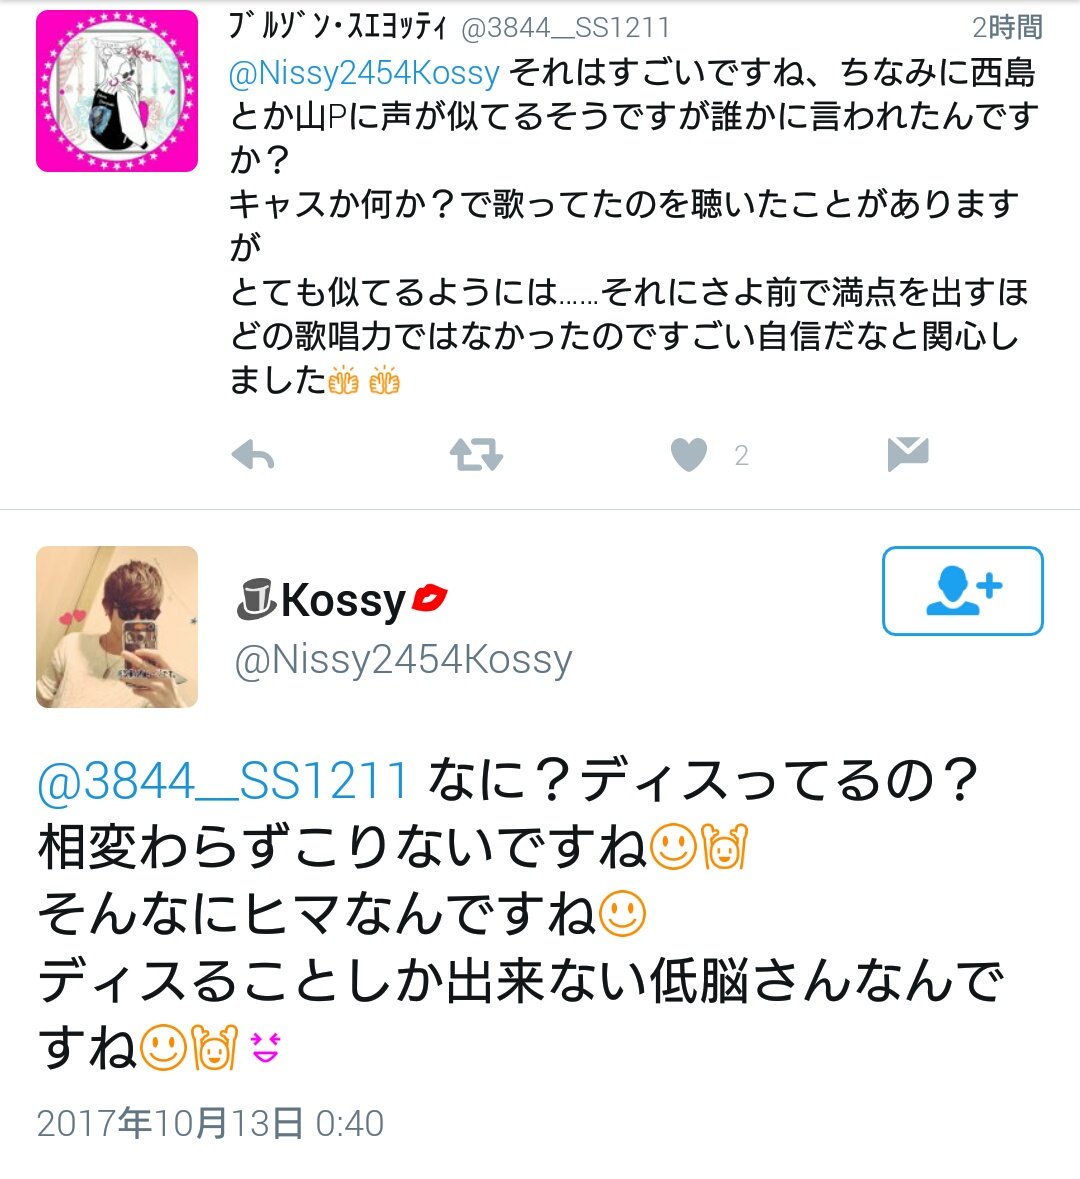Image resolution: width=1080 pixels, height=1179 pixels.
Task: Like the first tweet with heart icon
Action: [x=689, y=455]
